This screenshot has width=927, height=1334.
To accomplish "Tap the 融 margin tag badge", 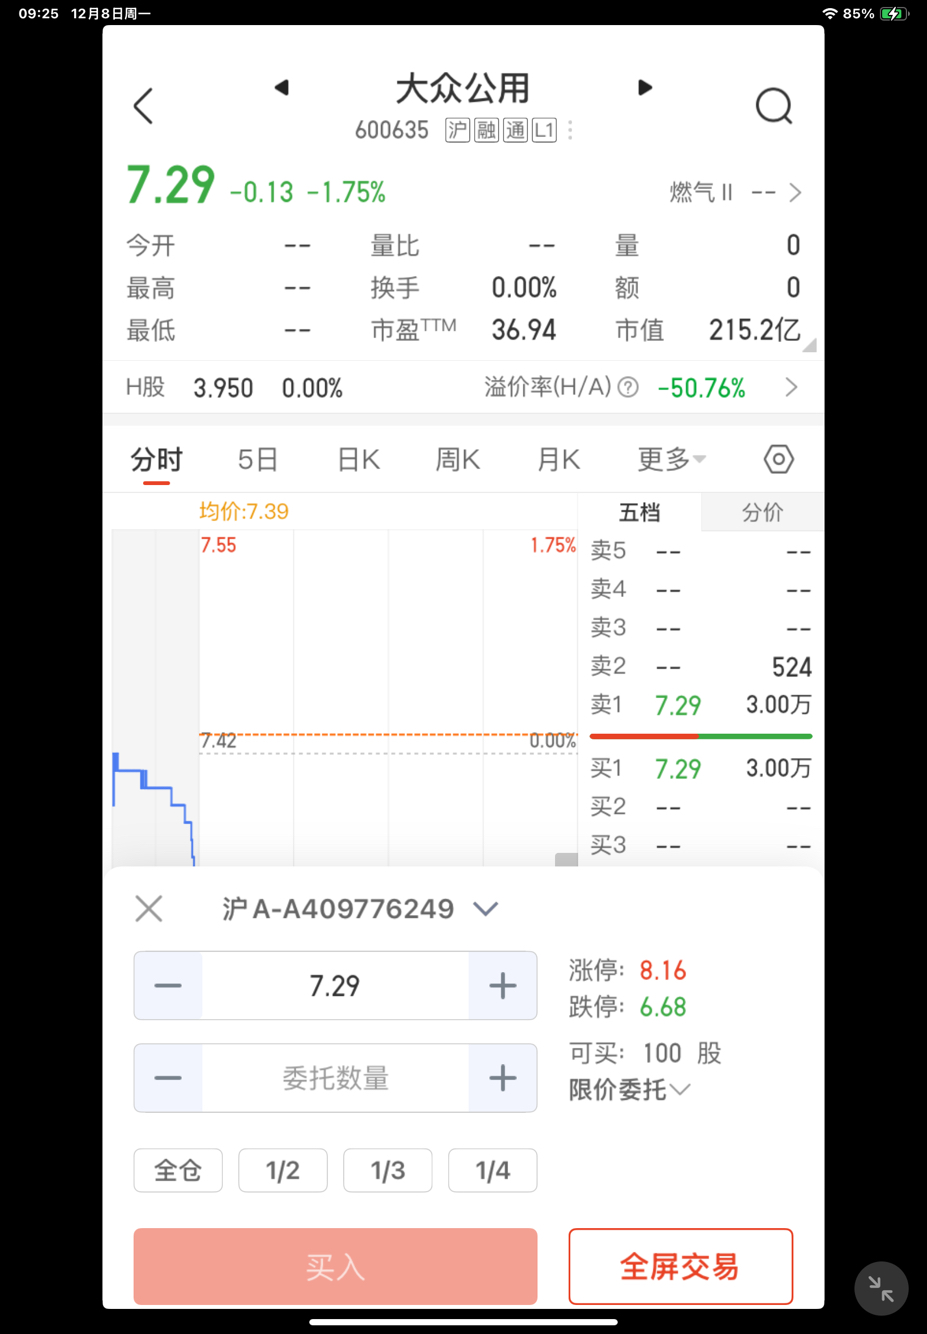I will pyautogui.click(x=486, y=130).
